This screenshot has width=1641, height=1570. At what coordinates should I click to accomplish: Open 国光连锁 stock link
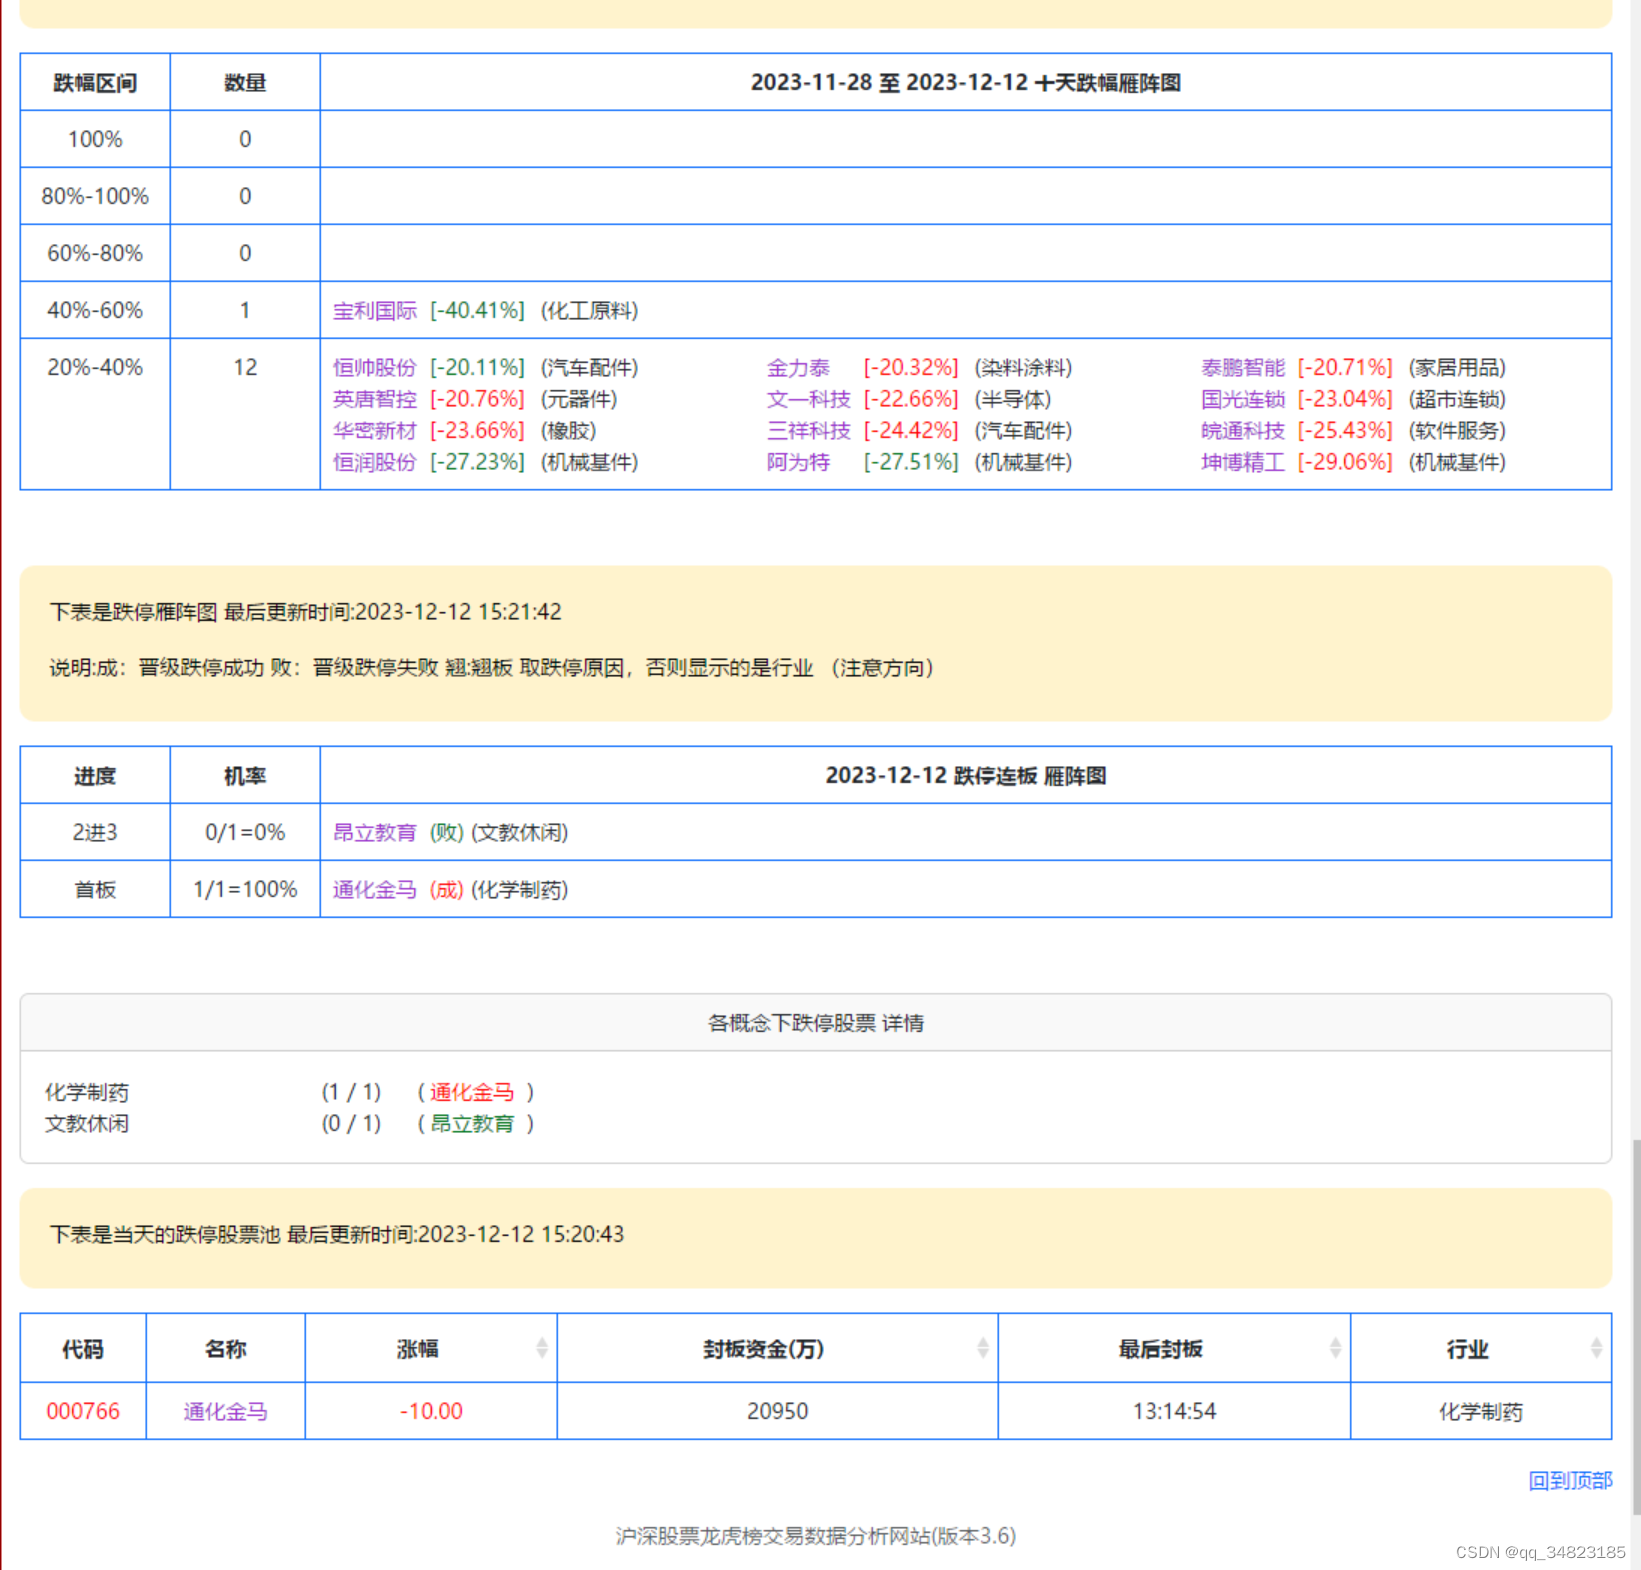coord(1242,399)
